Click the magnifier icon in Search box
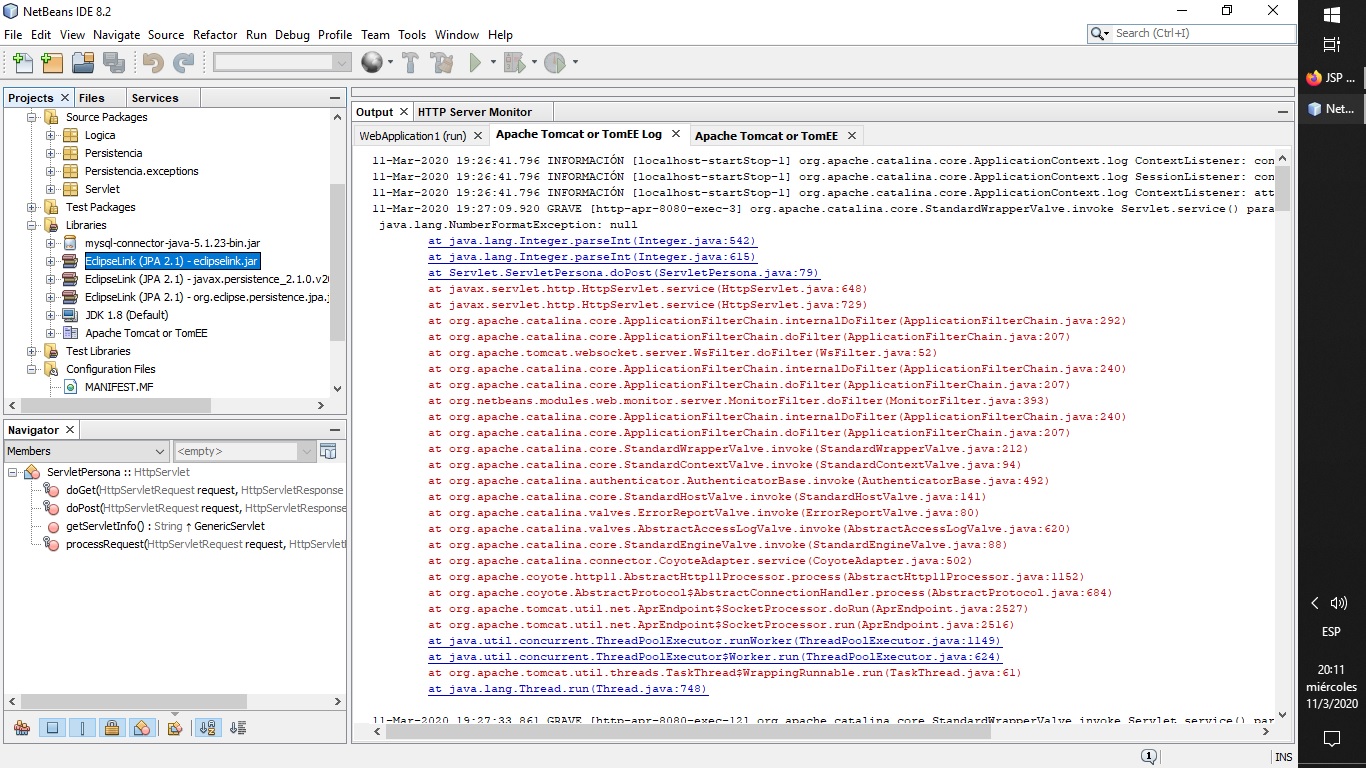1366x768 pixels. 1099,33
